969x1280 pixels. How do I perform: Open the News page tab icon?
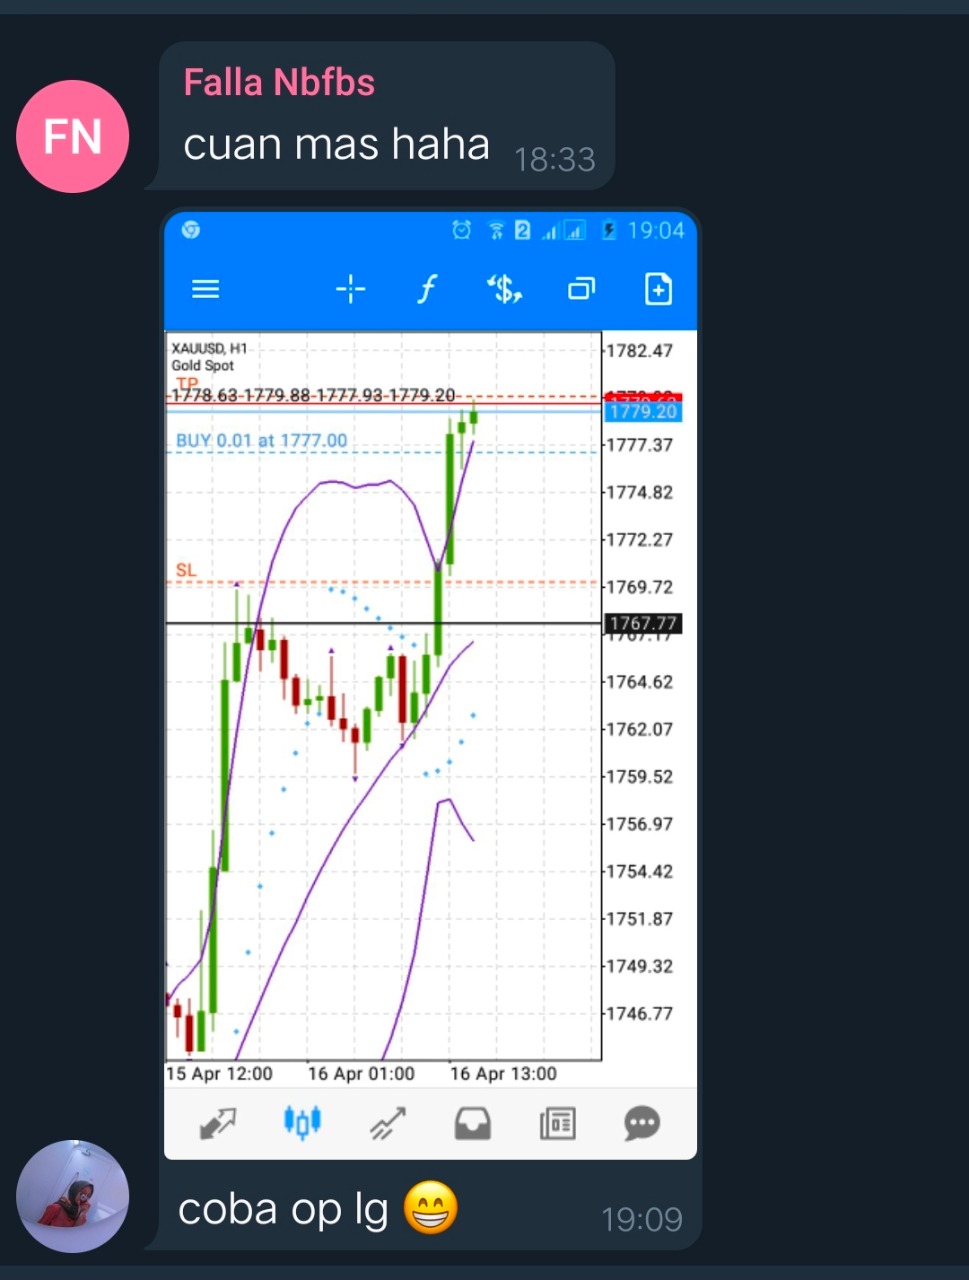557,1124
